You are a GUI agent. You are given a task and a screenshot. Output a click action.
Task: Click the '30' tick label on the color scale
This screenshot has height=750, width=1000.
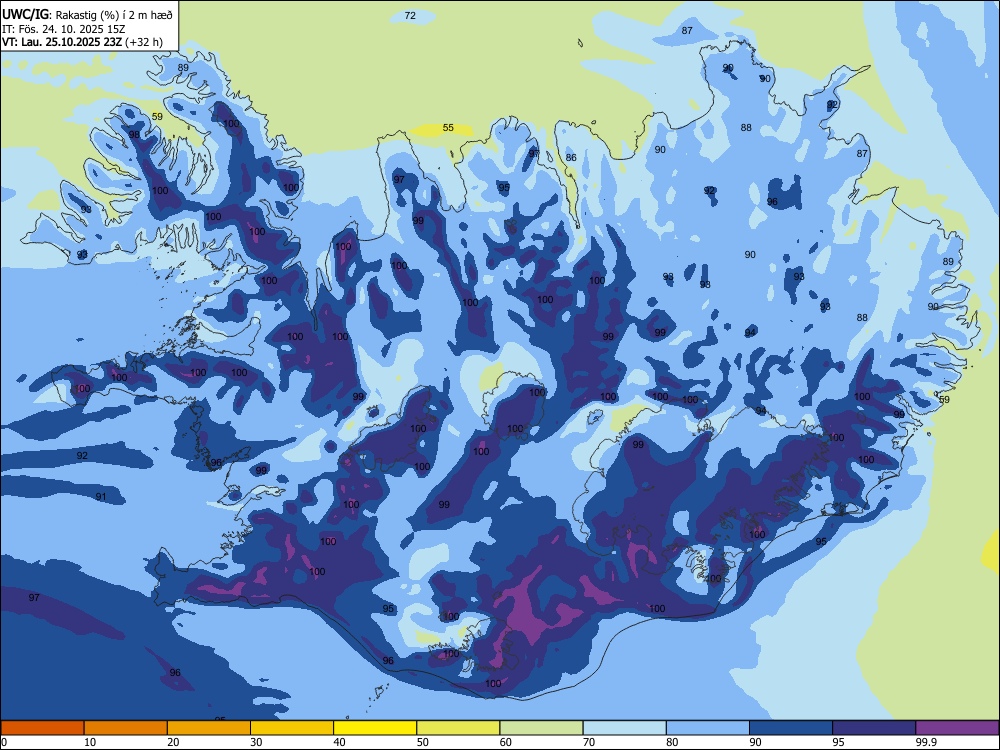[x=256, y=742]
